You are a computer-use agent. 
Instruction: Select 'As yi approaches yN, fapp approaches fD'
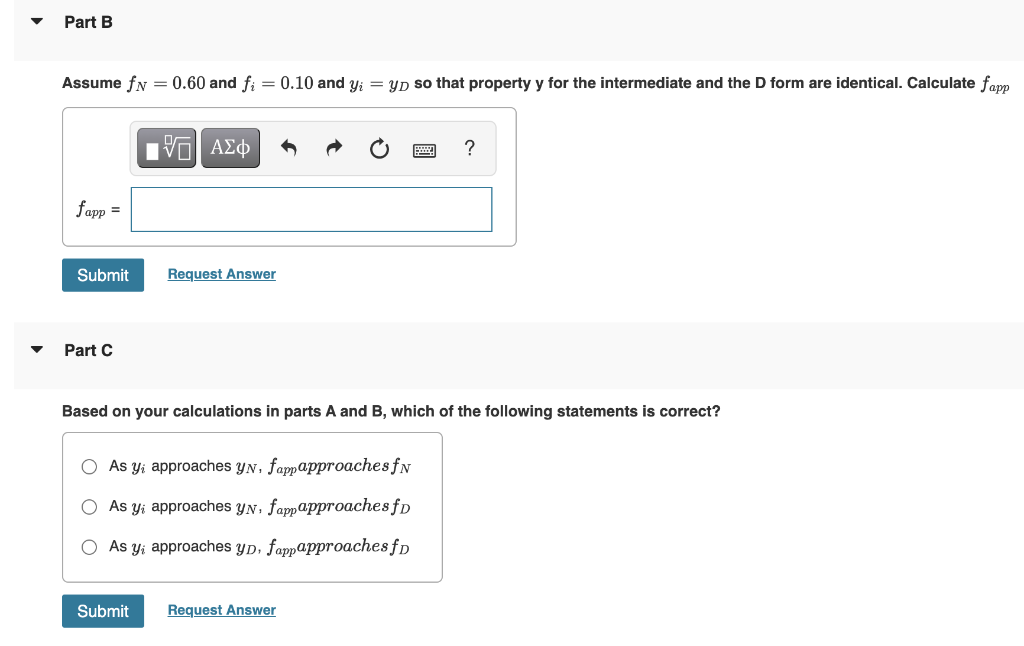pyautogui.click(x=89, y=506)
